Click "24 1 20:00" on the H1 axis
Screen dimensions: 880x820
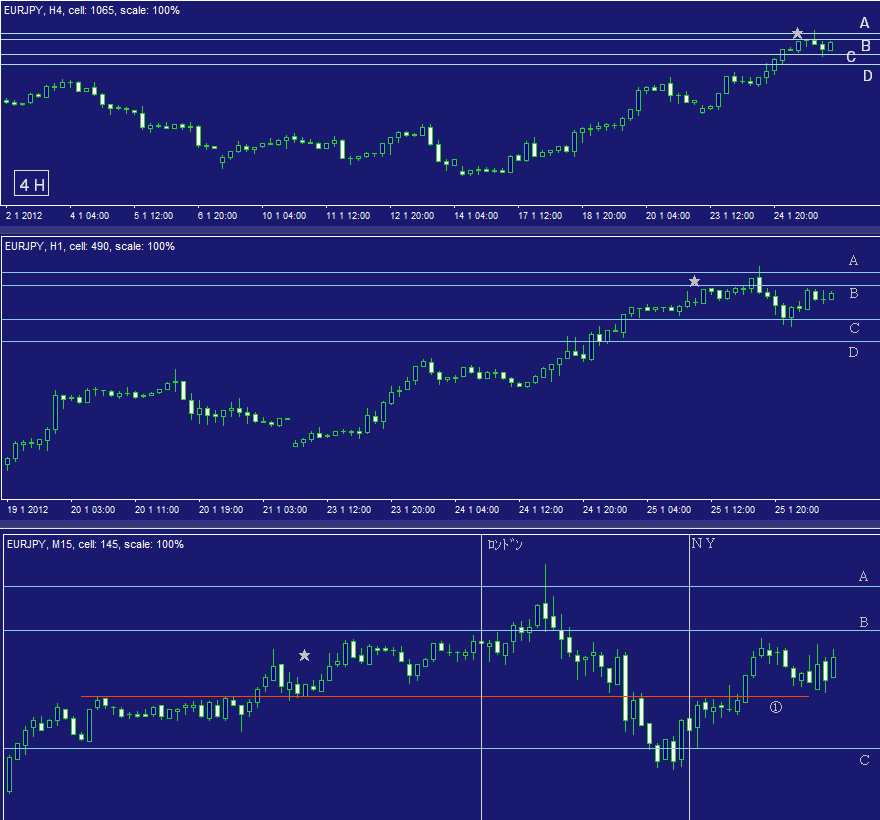[604, 510]
